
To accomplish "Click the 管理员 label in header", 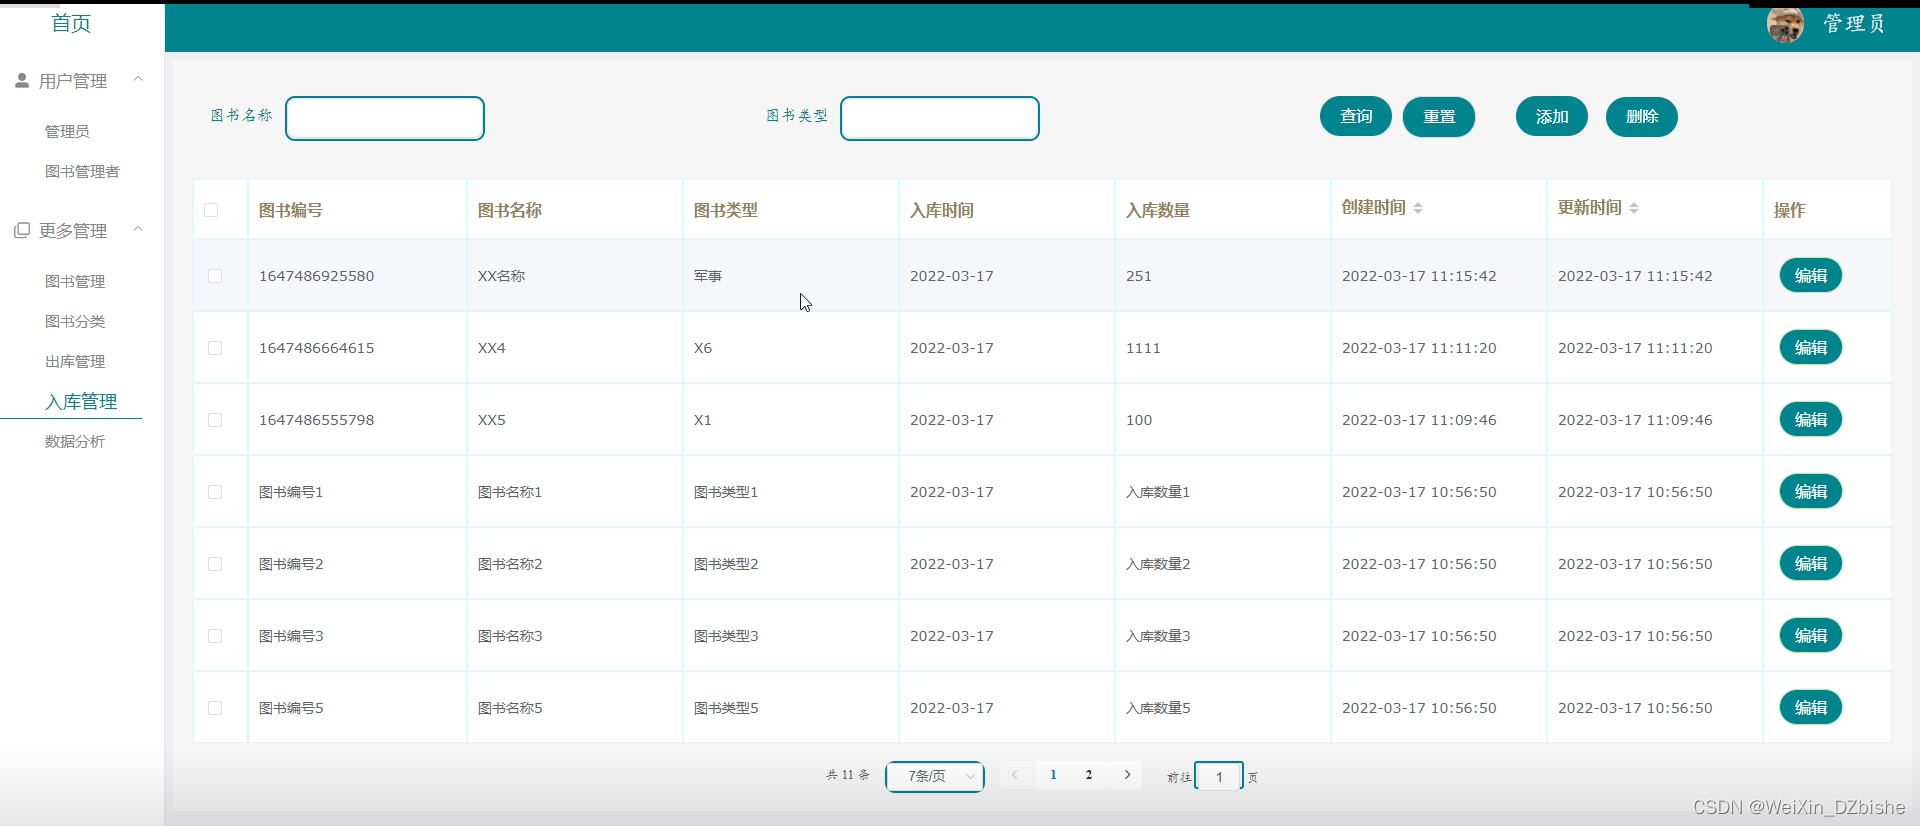I will (x=1854, y=24).
